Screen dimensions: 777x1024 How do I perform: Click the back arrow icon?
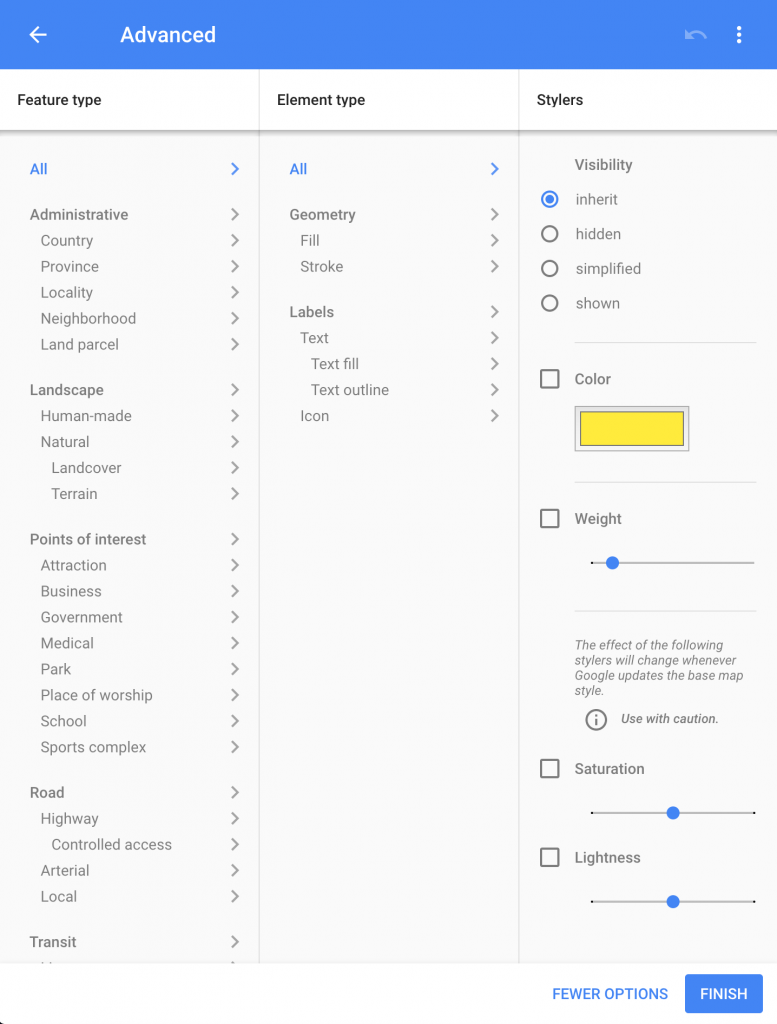(38, 35)
